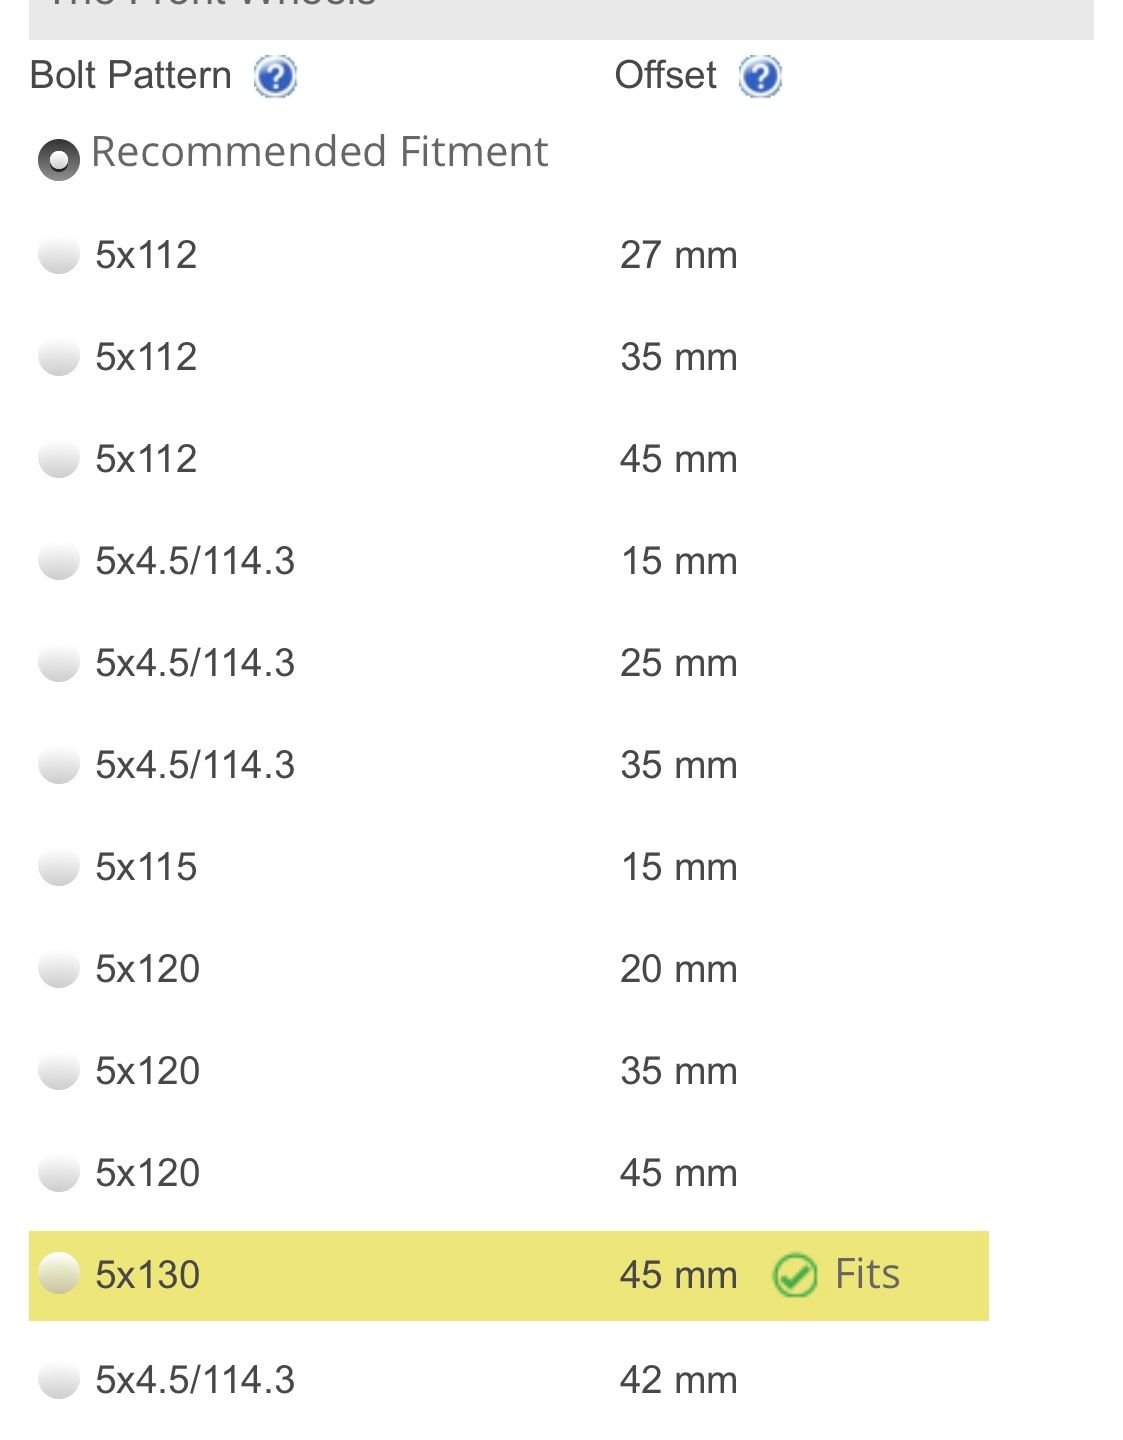
Task: Select 5x112 with 27 mm offset radio button
Action: click(x=59, y=255)
